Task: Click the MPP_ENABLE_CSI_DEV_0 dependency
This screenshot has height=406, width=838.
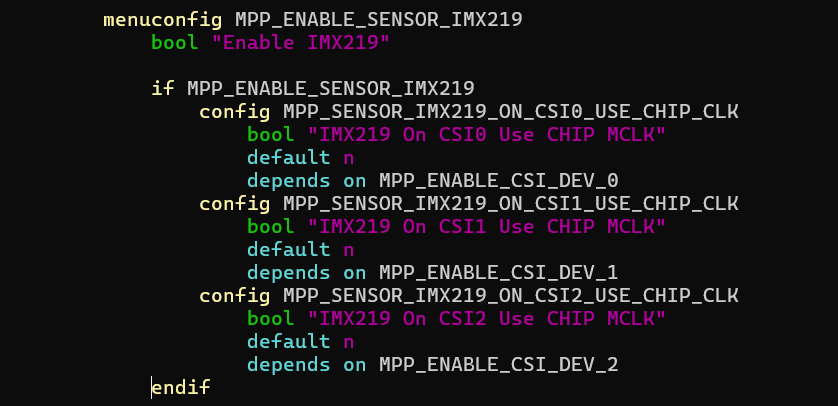Action: 498,180
